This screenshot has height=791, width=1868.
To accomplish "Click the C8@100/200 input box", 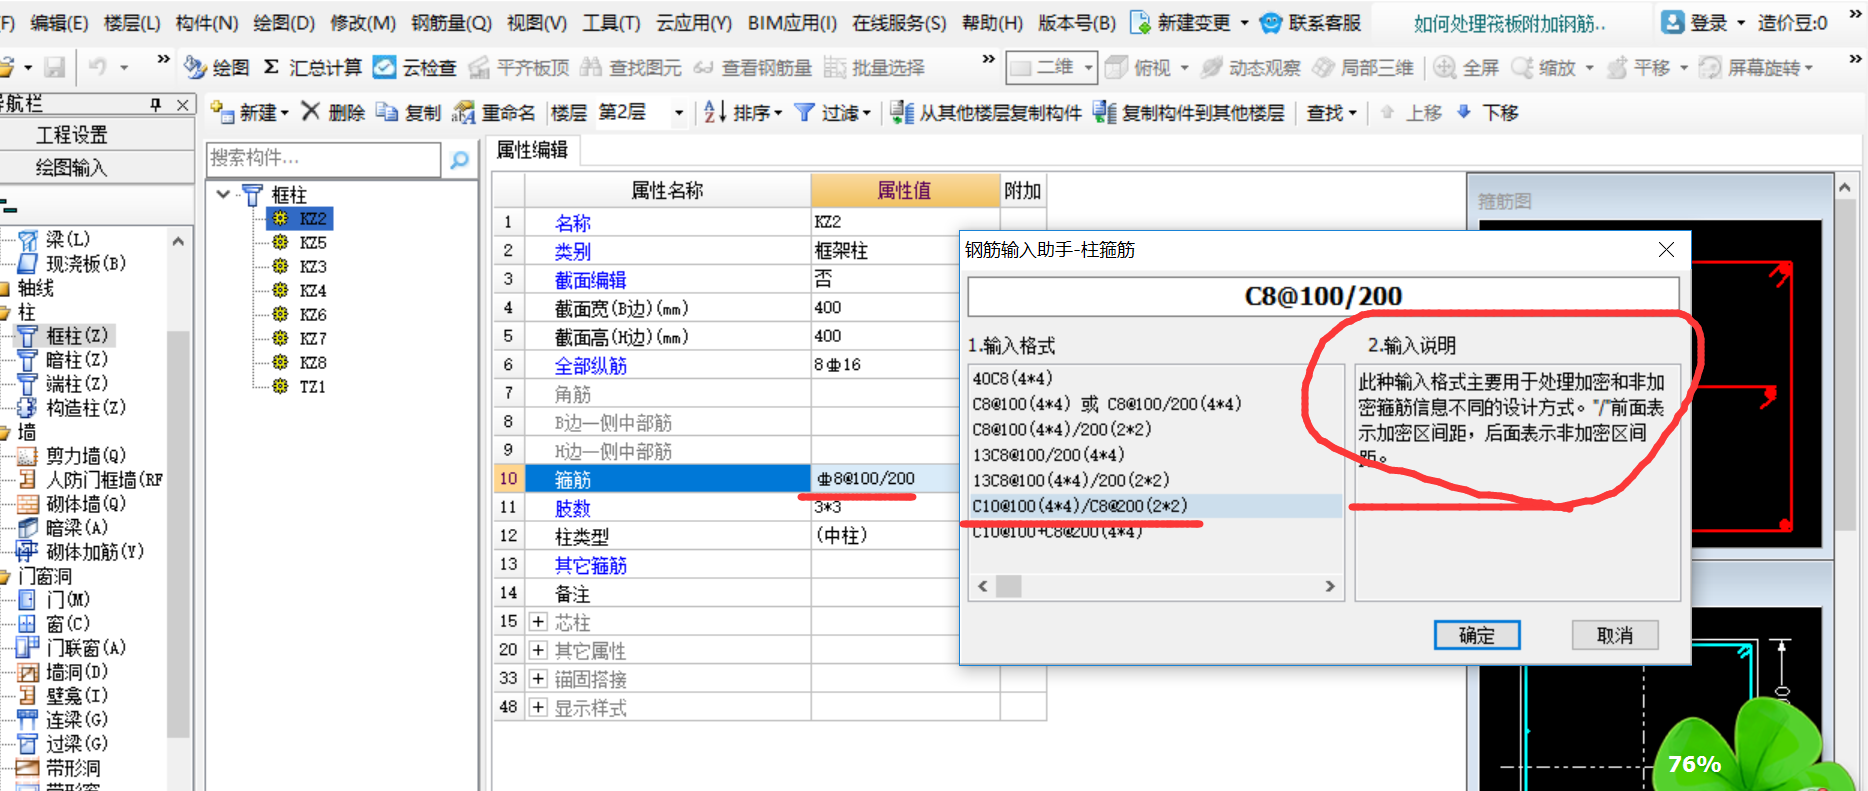I will [x=1323, y=296].
